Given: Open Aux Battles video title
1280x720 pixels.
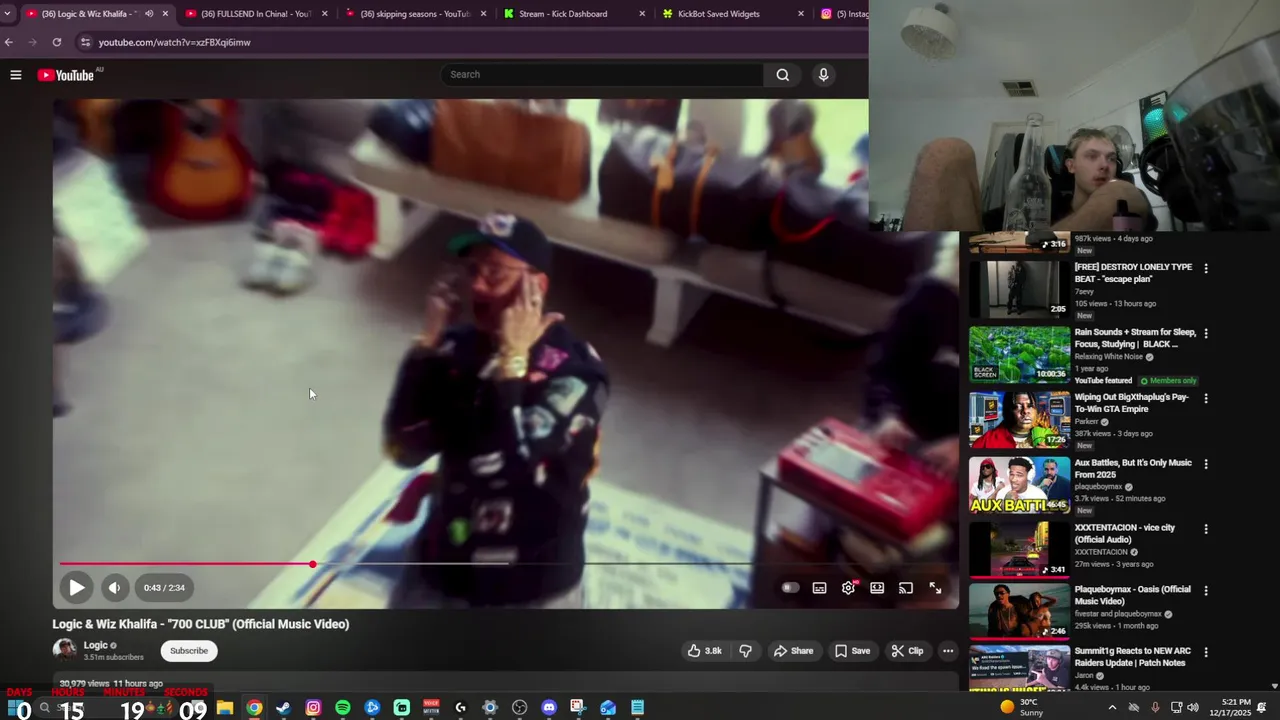Looking at the screenshot, I should click(1133, 469).
